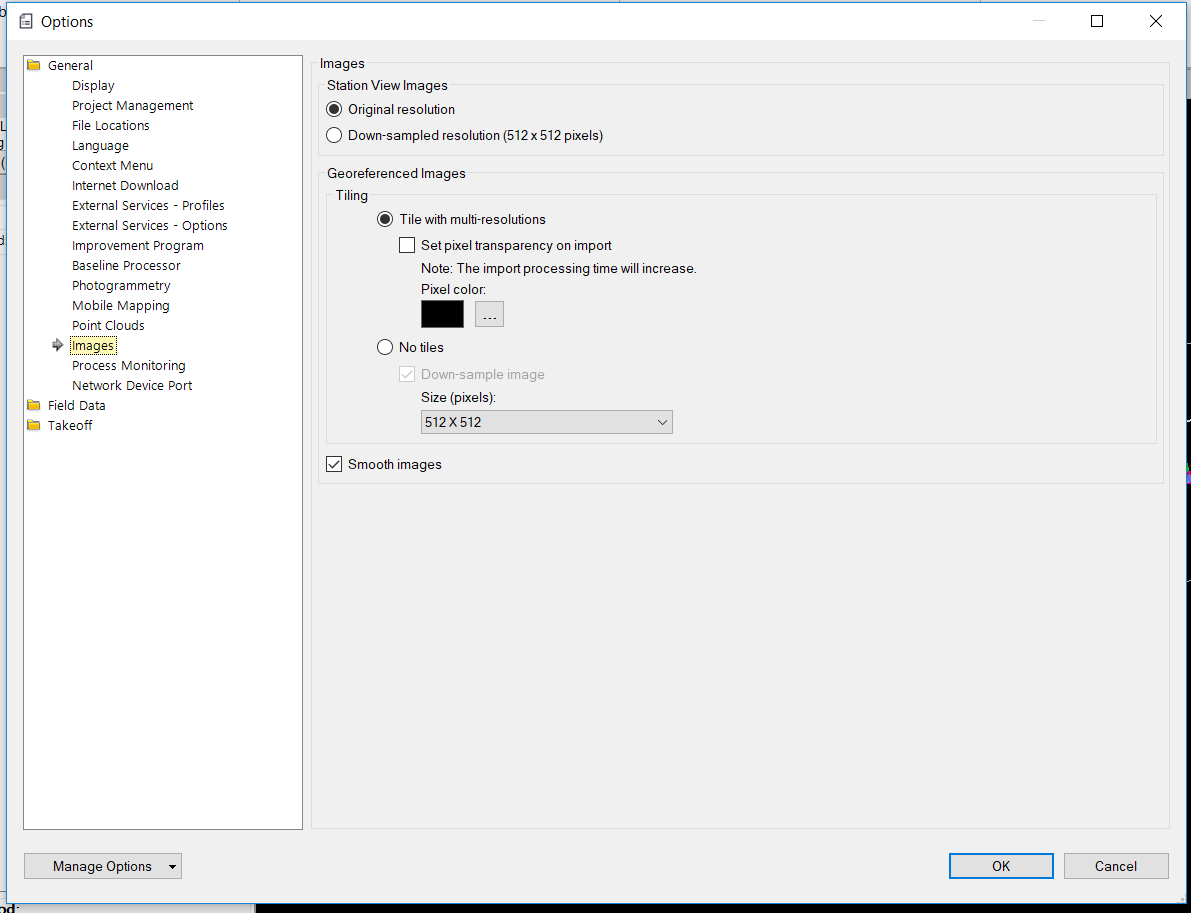Select the No tiles option
This screenshot has width=1191, height=913.
[x=385, y=347]
